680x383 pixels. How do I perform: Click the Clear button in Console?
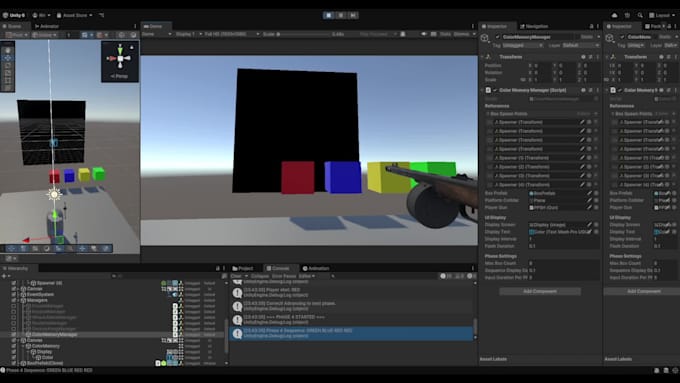[x=236, y=276]
